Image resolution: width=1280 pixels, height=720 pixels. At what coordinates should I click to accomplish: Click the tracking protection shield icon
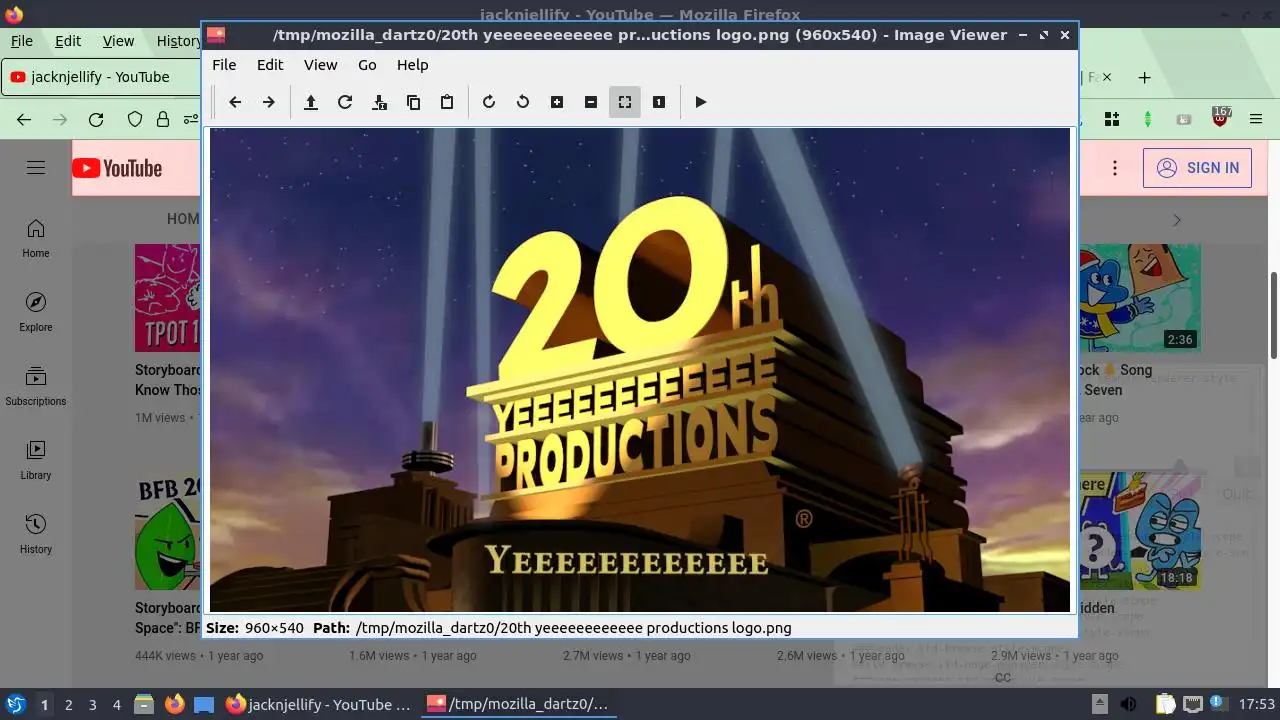[135, 119]
